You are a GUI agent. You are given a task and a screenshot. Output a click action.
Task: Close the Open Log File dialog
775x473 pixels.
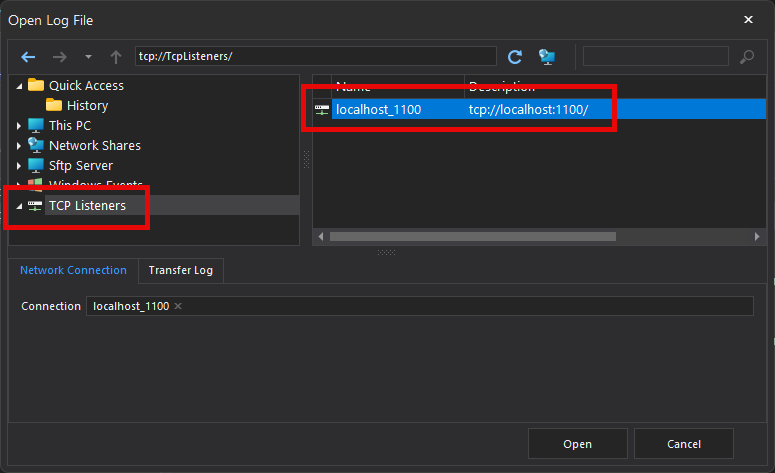point(748,19)
